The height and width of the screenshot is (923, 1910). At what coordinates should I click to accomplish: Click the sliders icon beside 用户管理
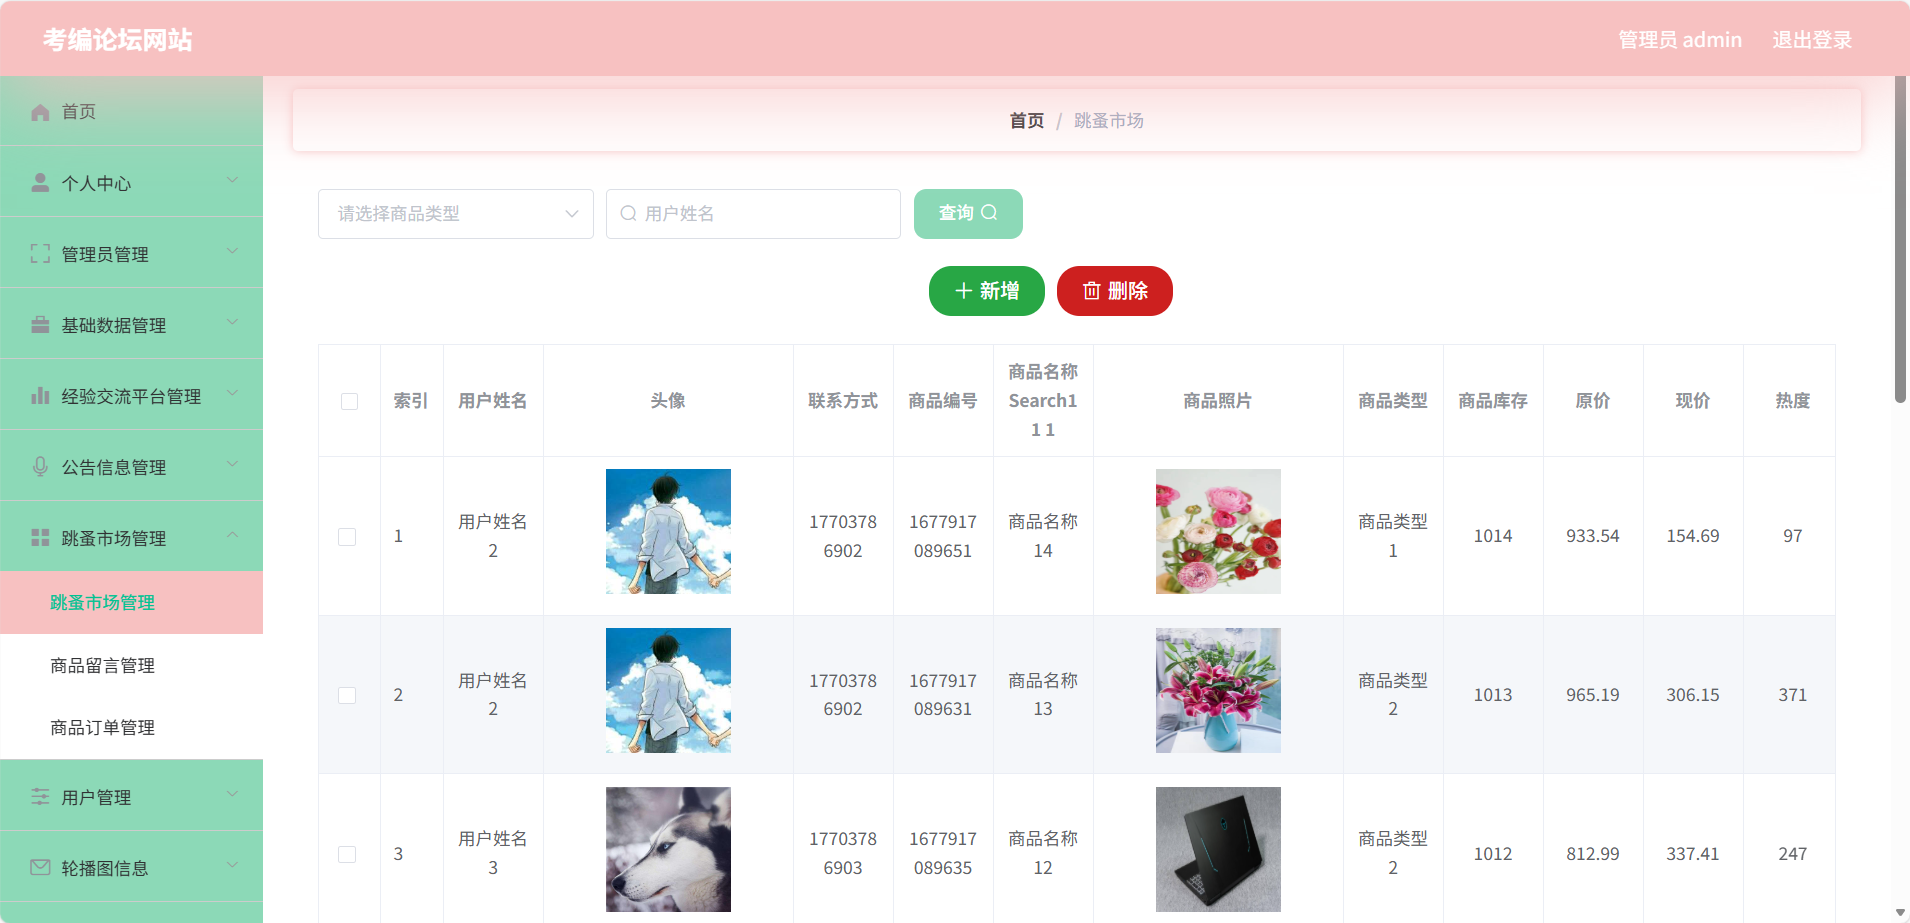click(40, 797)
